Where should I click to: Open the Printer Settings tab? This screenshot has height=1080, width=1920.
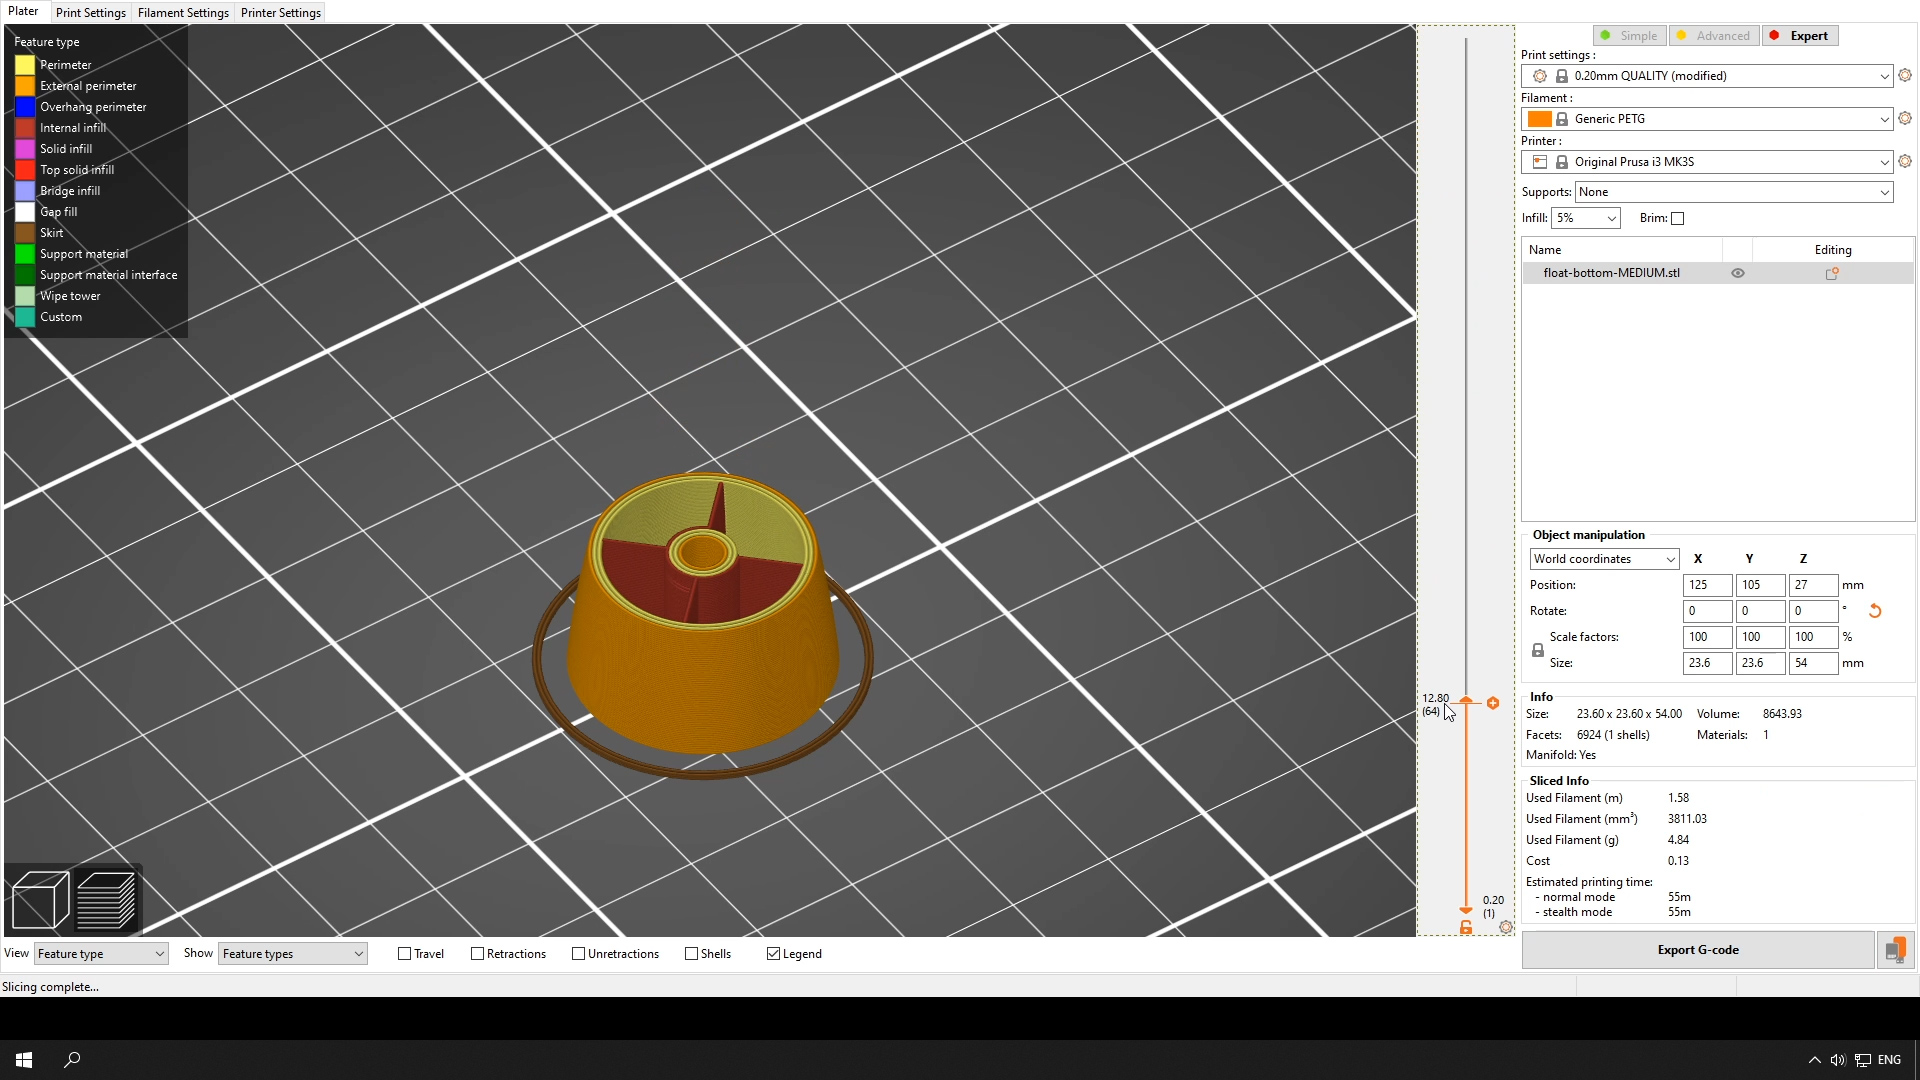pyautogui.click(x=280, y=13)
